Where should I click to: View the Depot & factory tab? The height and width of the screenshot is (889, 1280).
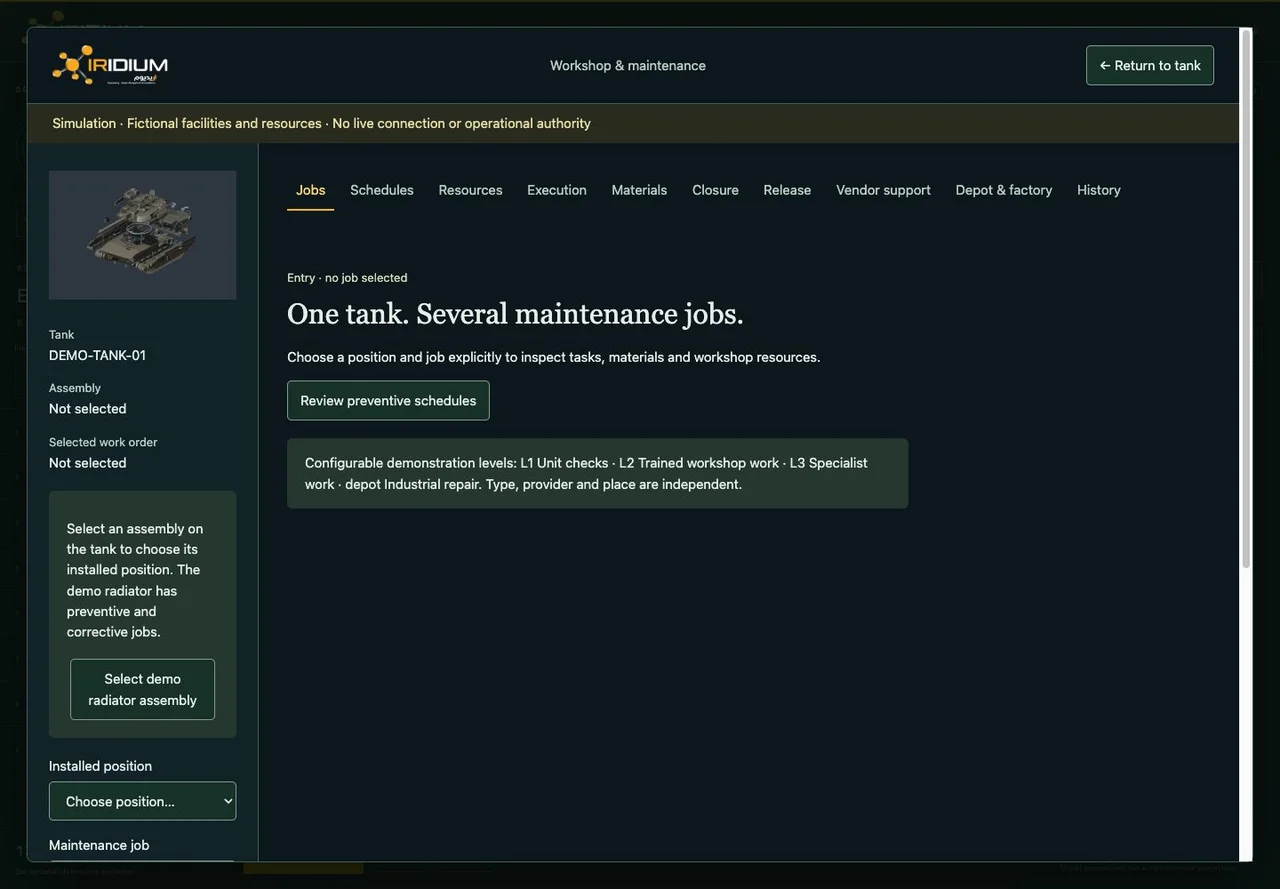click(1004, 190)
